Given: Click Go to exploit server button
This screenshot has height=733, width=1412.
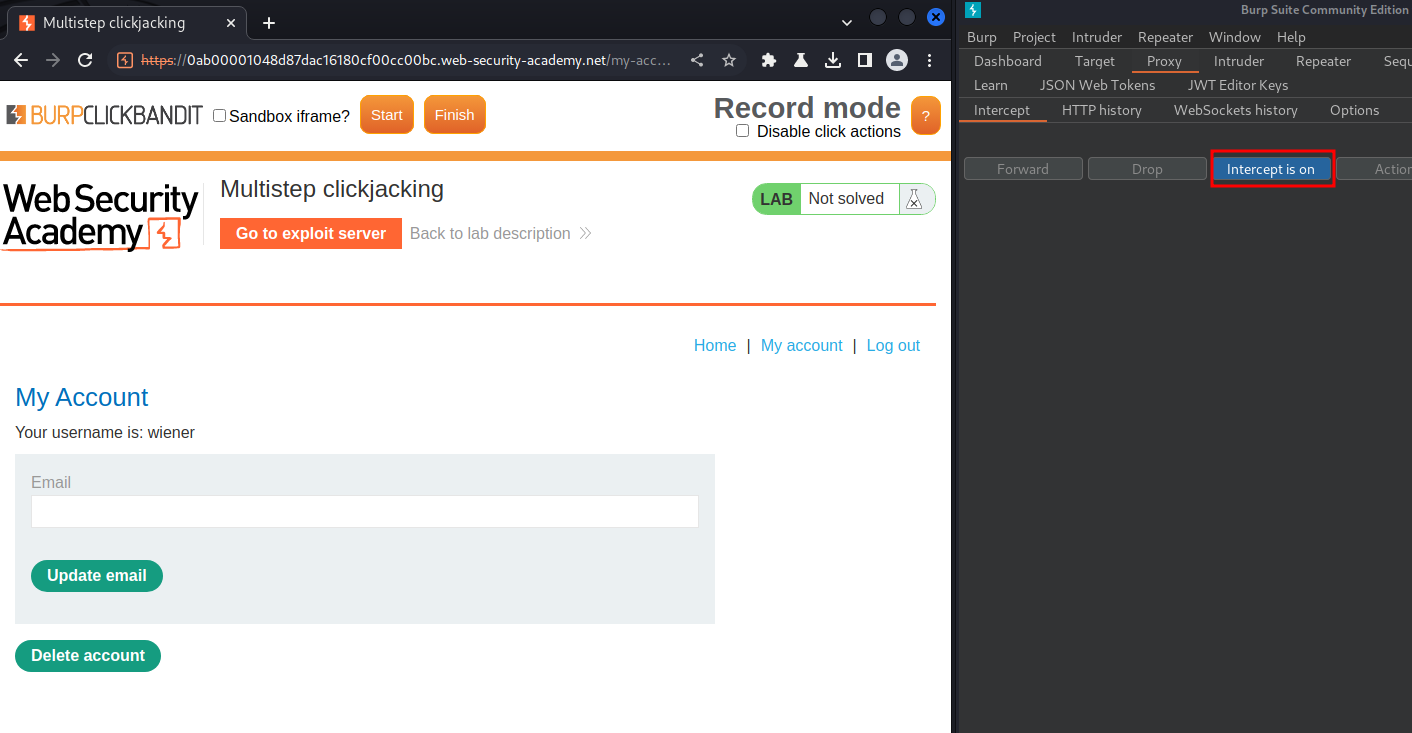Looking at the screenshot, I should [x=311, y=233].
